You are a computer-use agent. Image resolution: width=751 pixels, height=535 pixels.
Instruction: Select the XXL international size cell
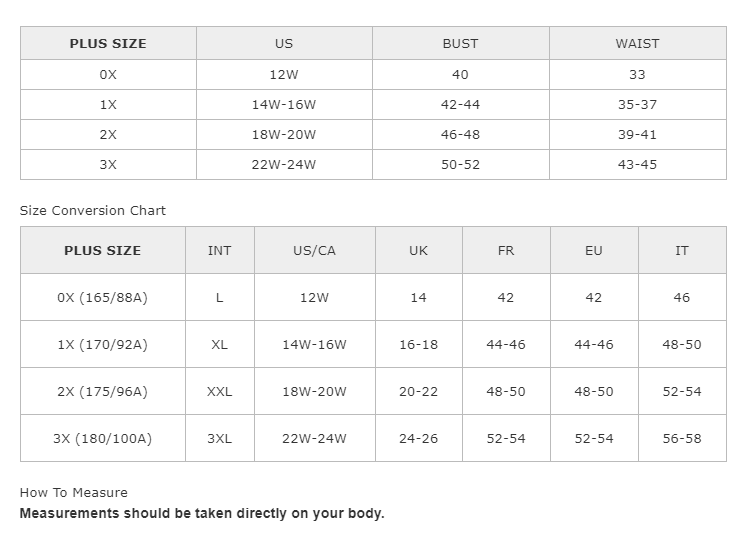(x=219, y=392)
